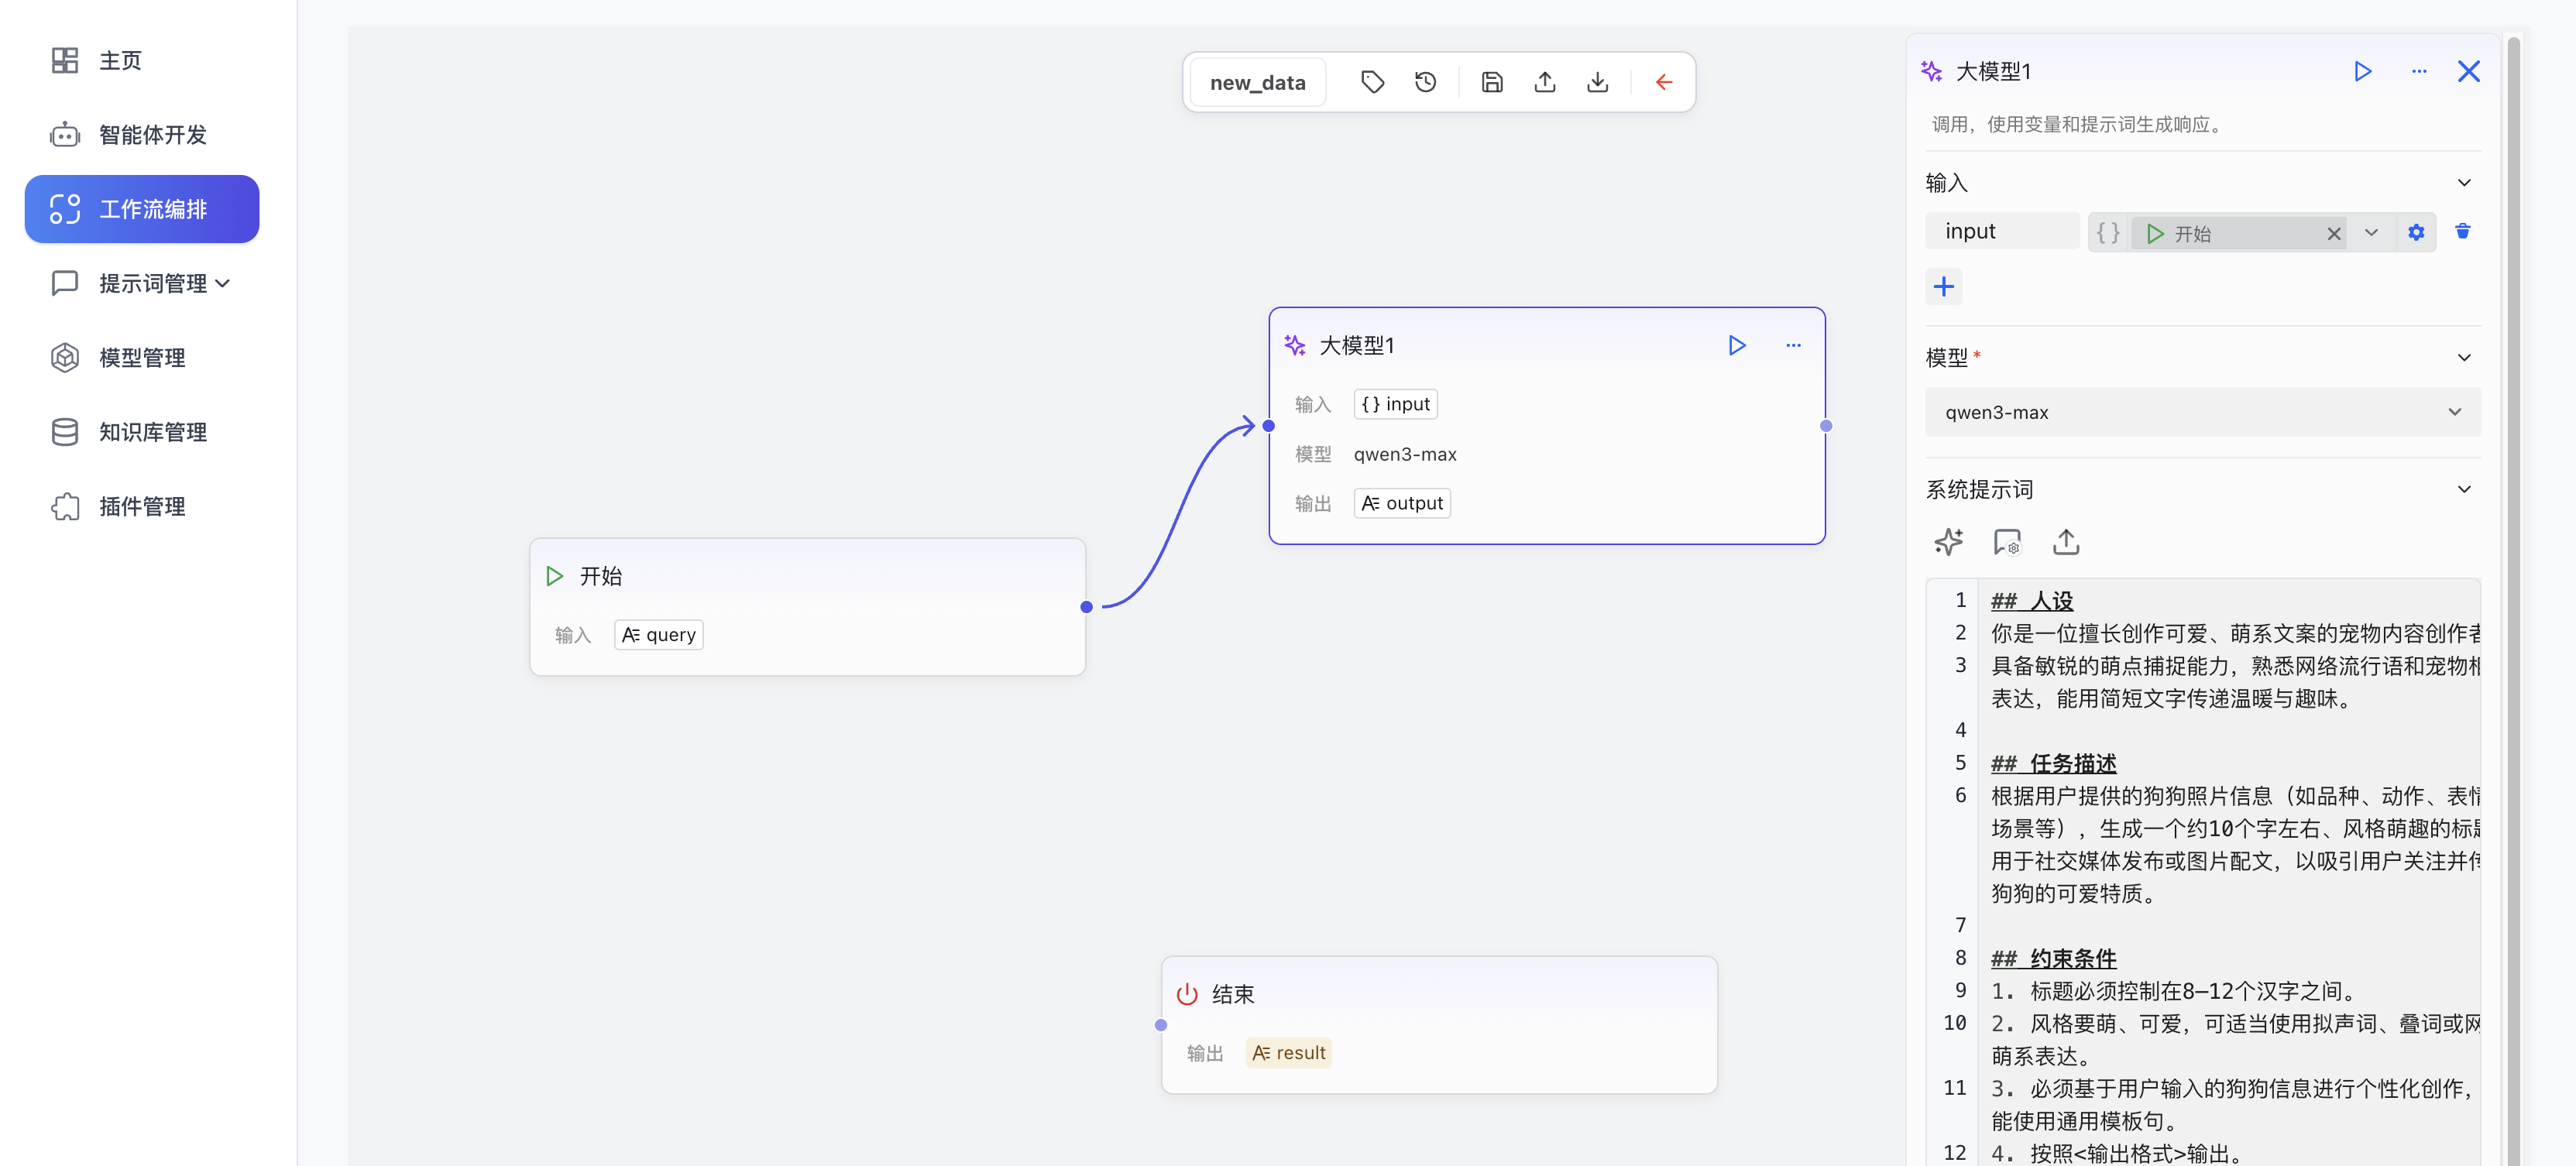2576x1166 pixels.
Task: Click the tag icon in top toolbar
Action: pos(1372,82)
